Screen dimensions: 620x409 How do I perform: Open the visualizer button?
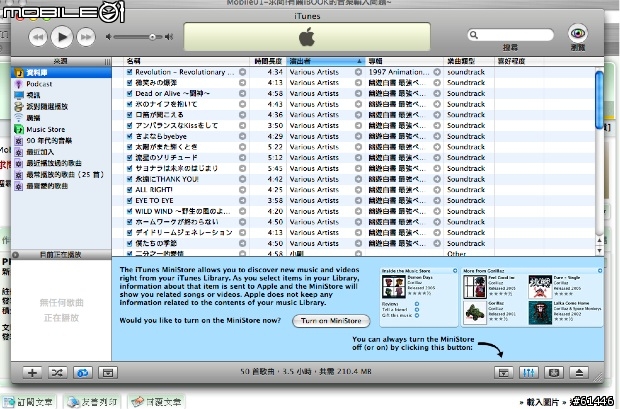[554, 373]
